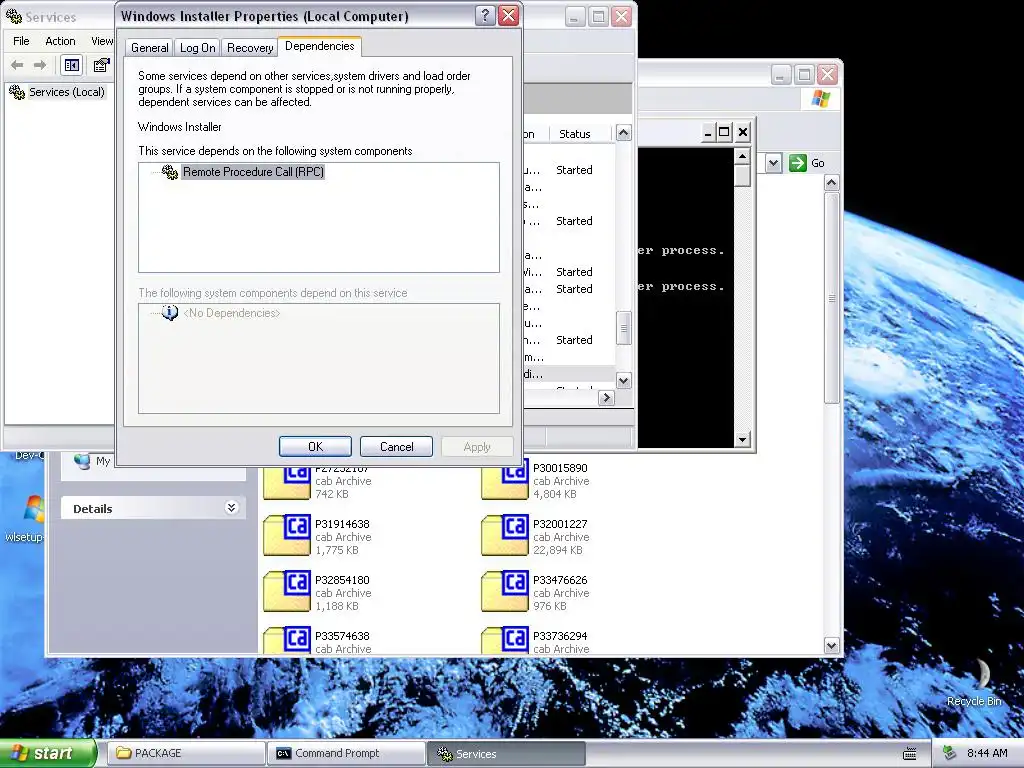
Task: Open the Recycle Bin desktop icon
Action: tap(974, 682)
